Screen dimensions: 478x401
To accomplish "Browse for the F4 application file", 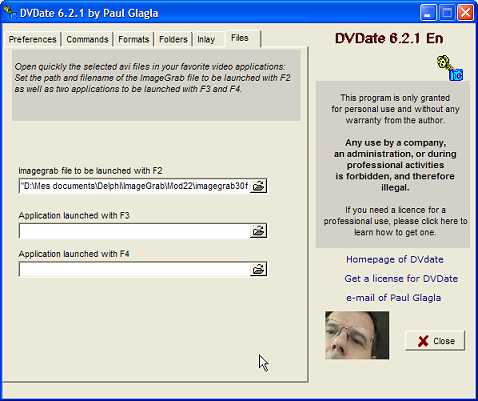I will click(258, 269).
